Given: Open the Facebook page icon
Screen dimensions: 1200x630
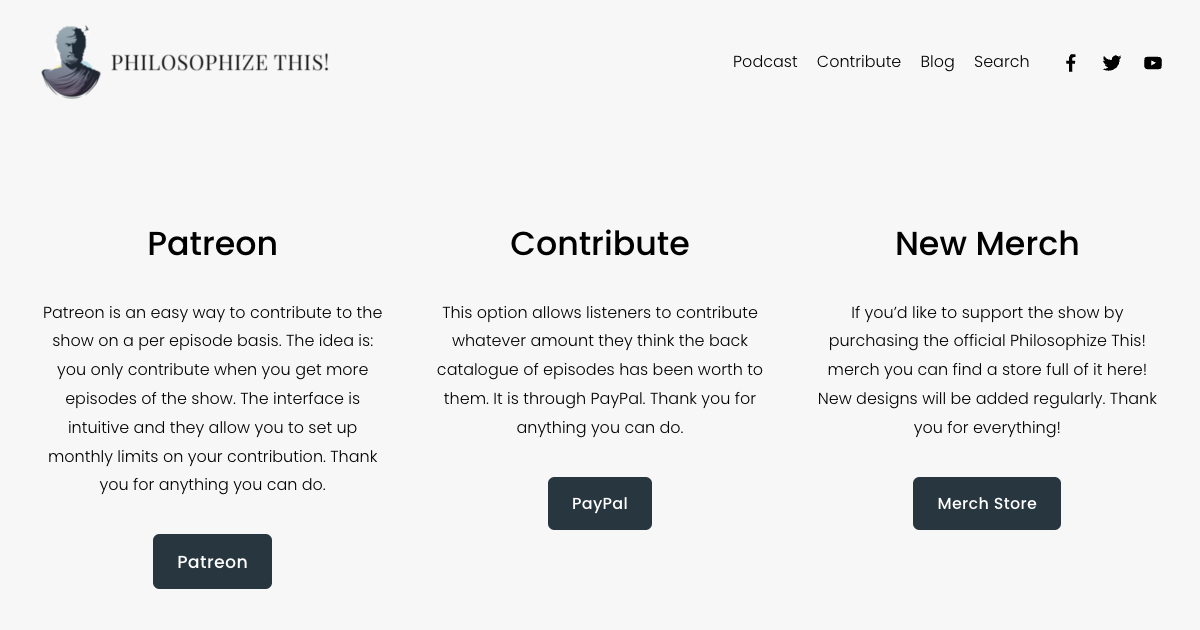Looking at the screenshot, I should (x=1070, y=63).
